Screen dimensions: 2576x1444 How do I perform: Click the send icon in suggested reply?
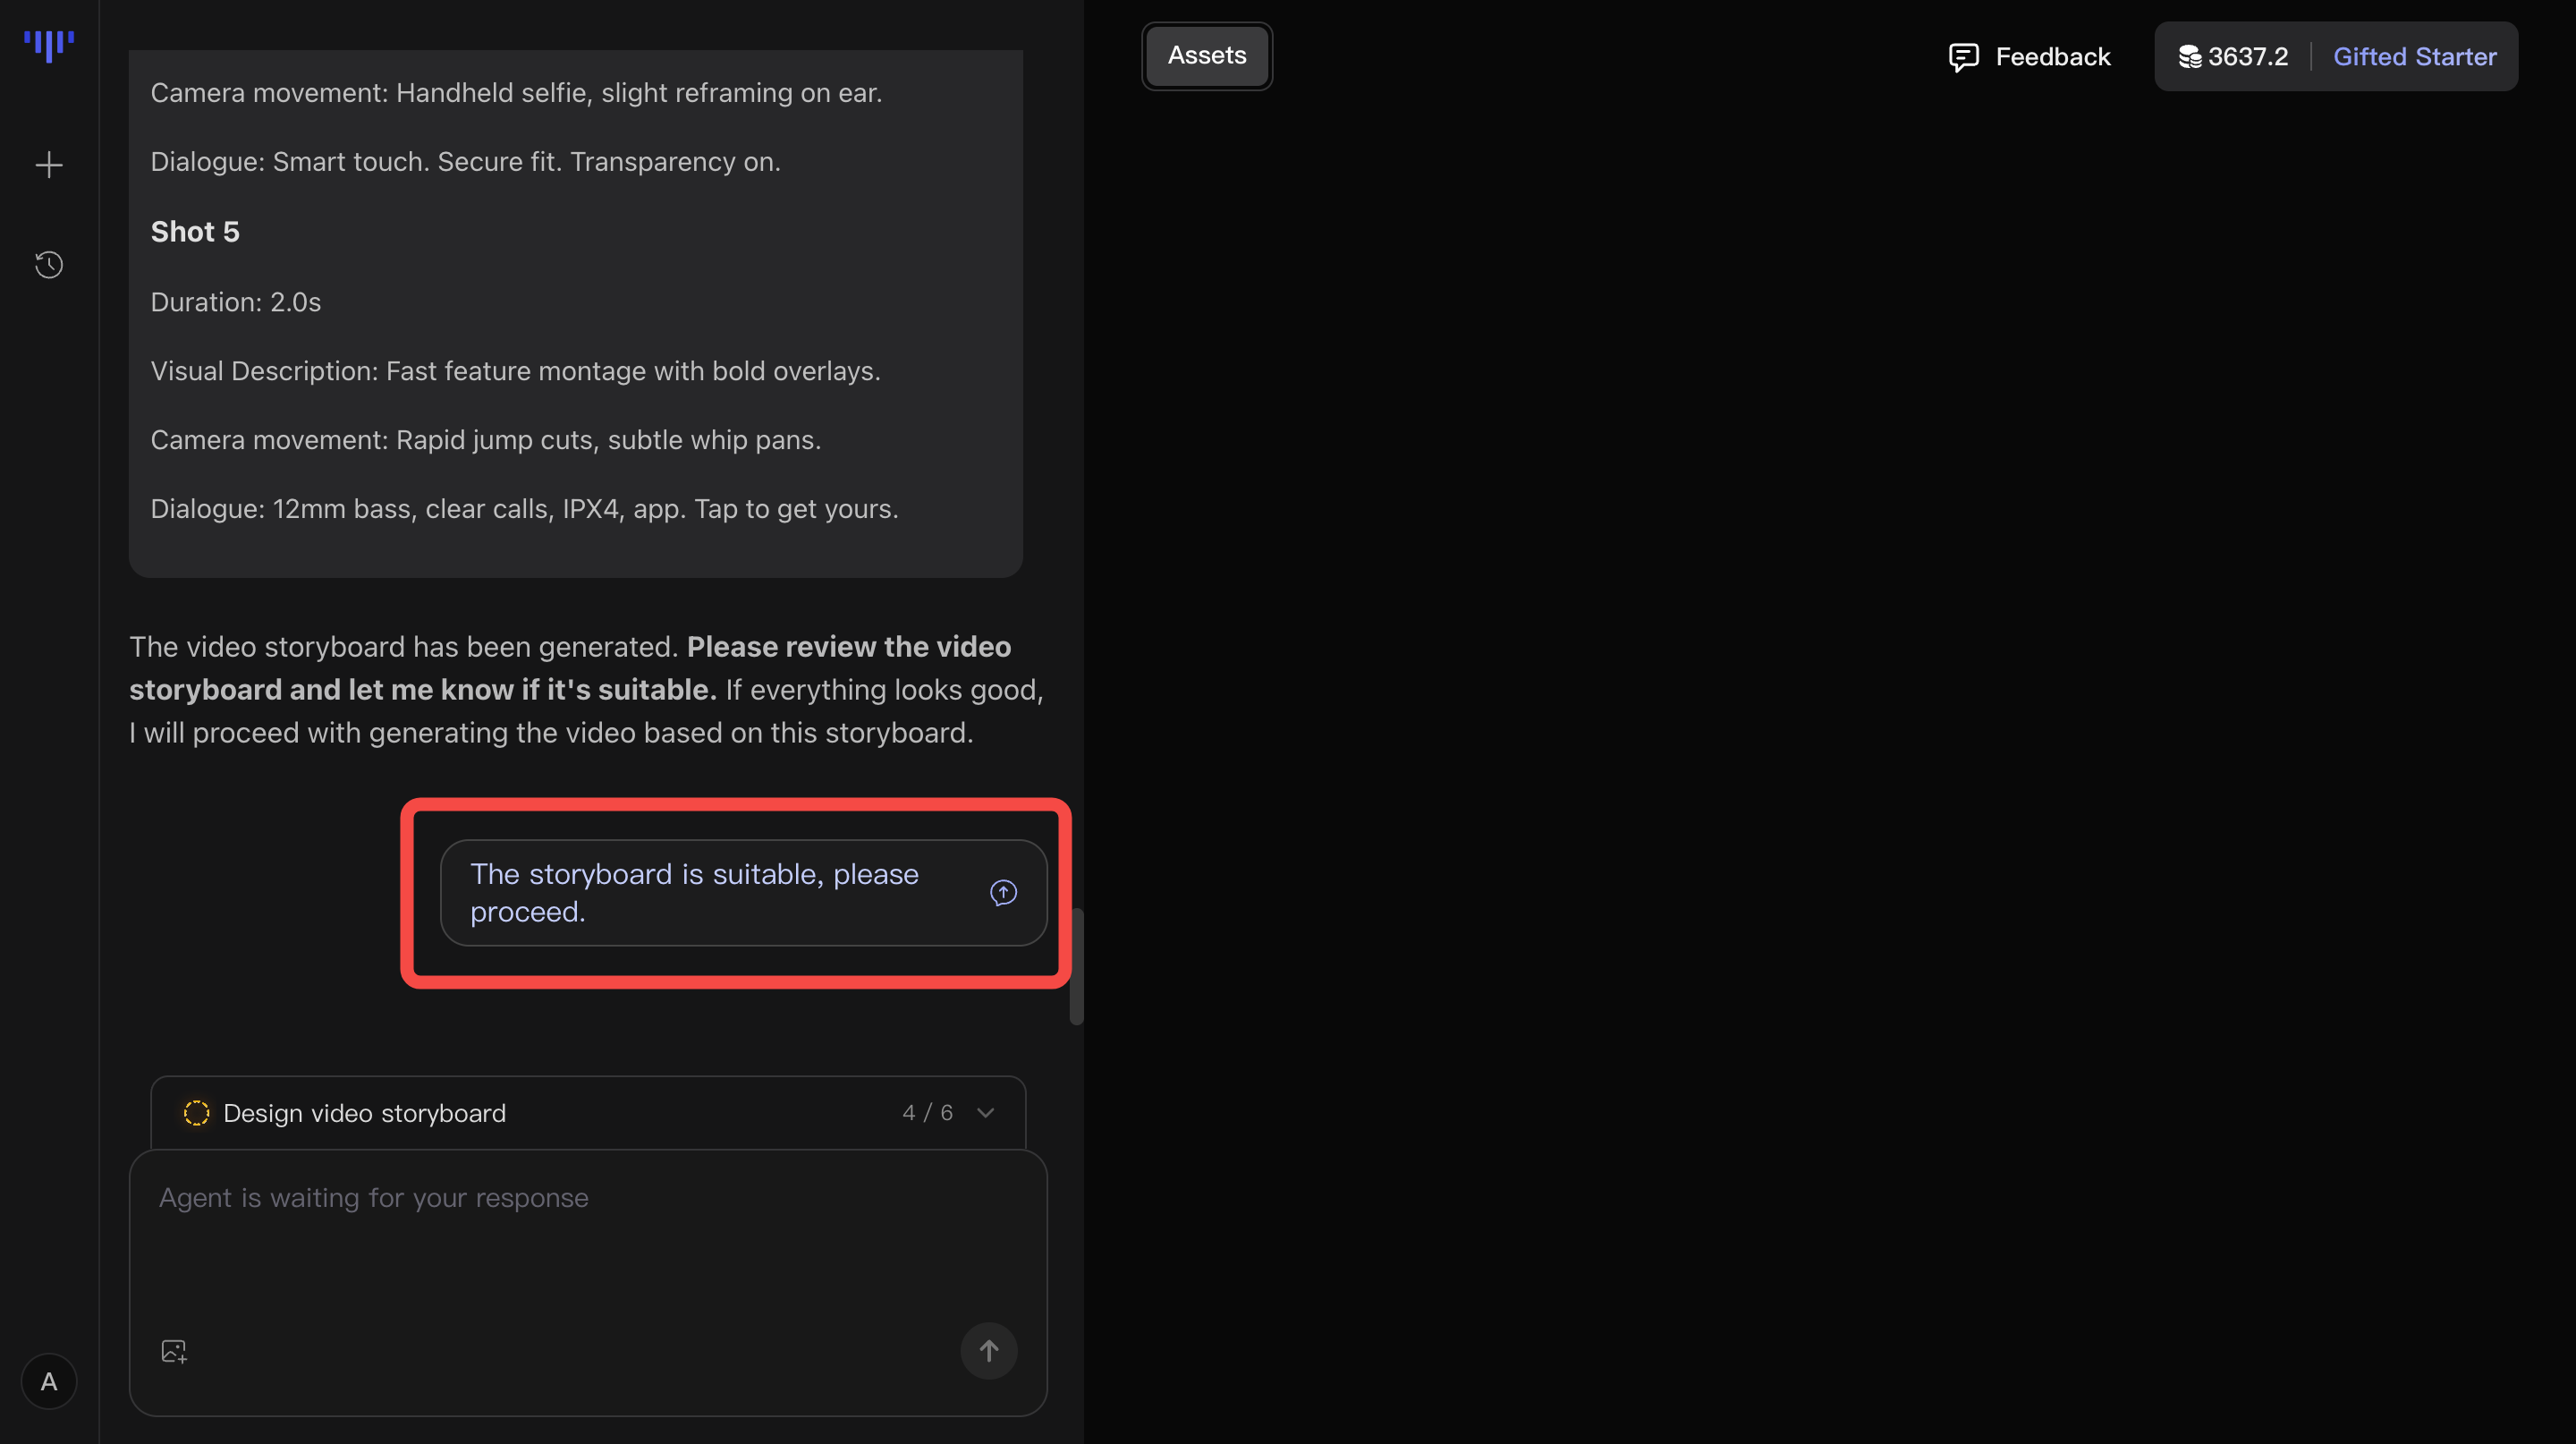pyautogui.click(x=1003, y=892)
